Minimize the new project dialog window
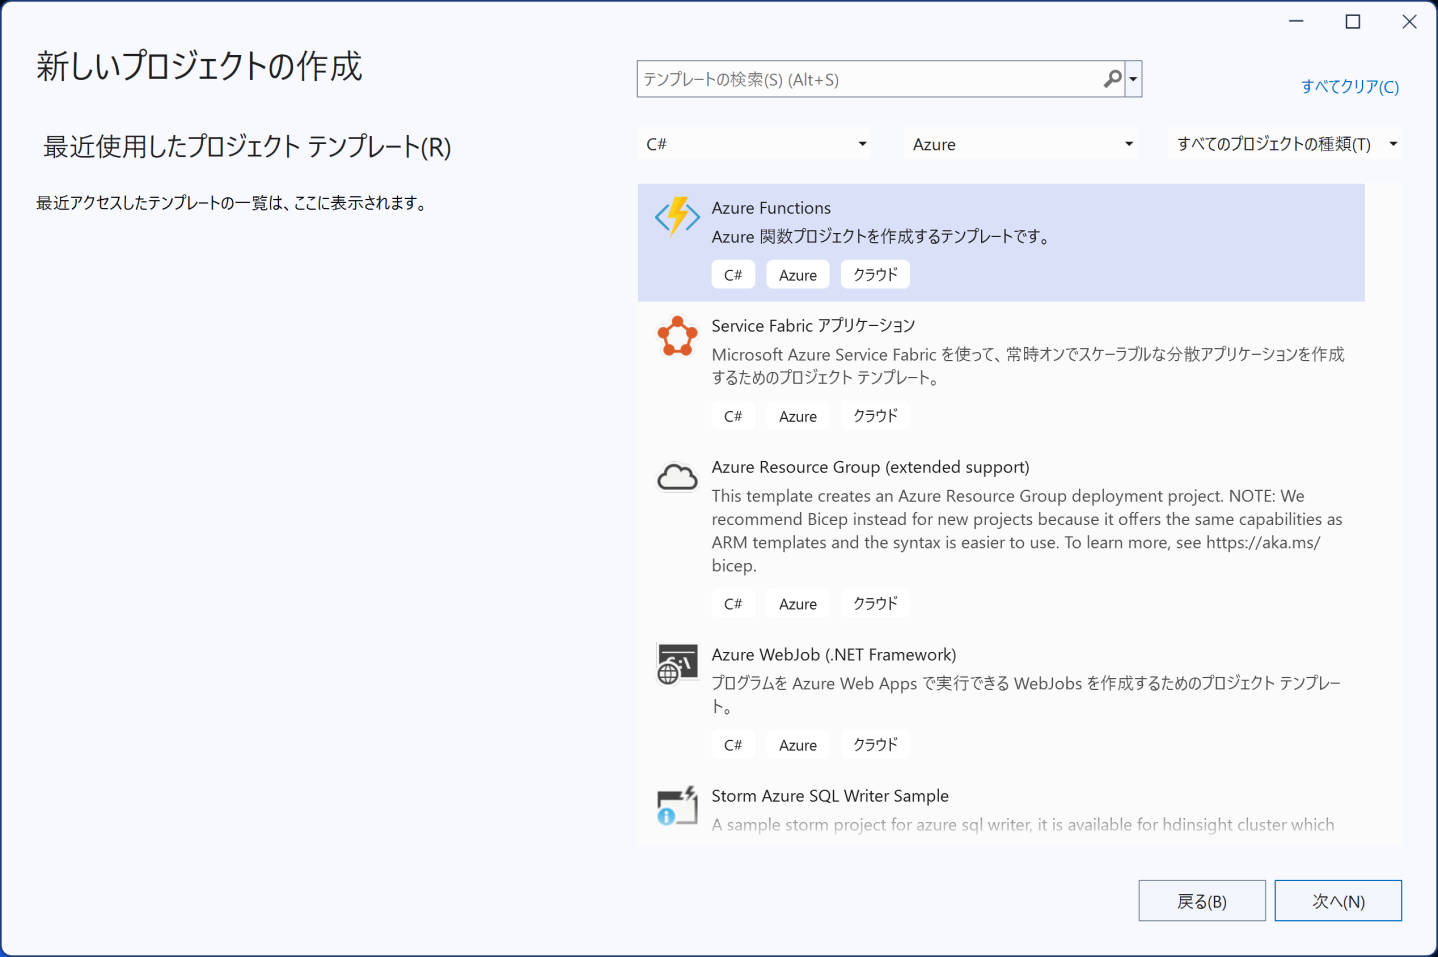 pyautogui.click(x=1296, y=22)
